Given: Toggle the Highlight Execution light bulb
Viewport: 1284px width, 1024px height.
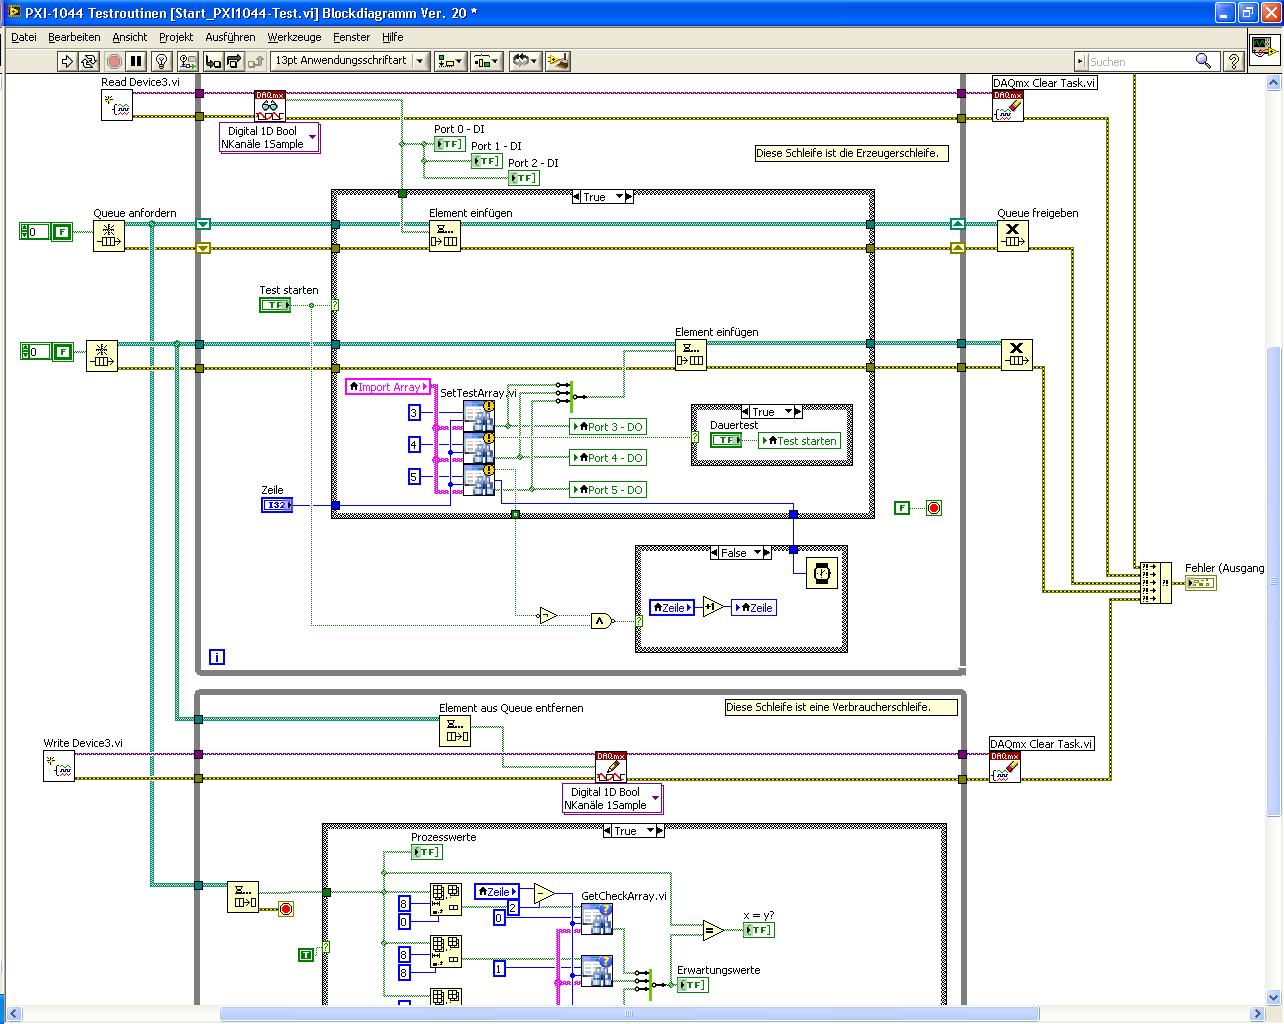Looking at the screenshot, I should 163,61.
